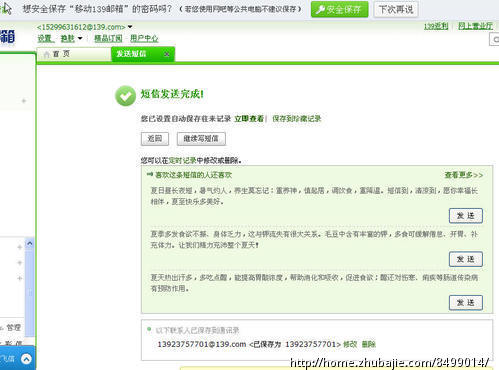The image size is (499, 370).
Task: Send the 夏天热出汗多 suggested message
Action: (466, 303)
